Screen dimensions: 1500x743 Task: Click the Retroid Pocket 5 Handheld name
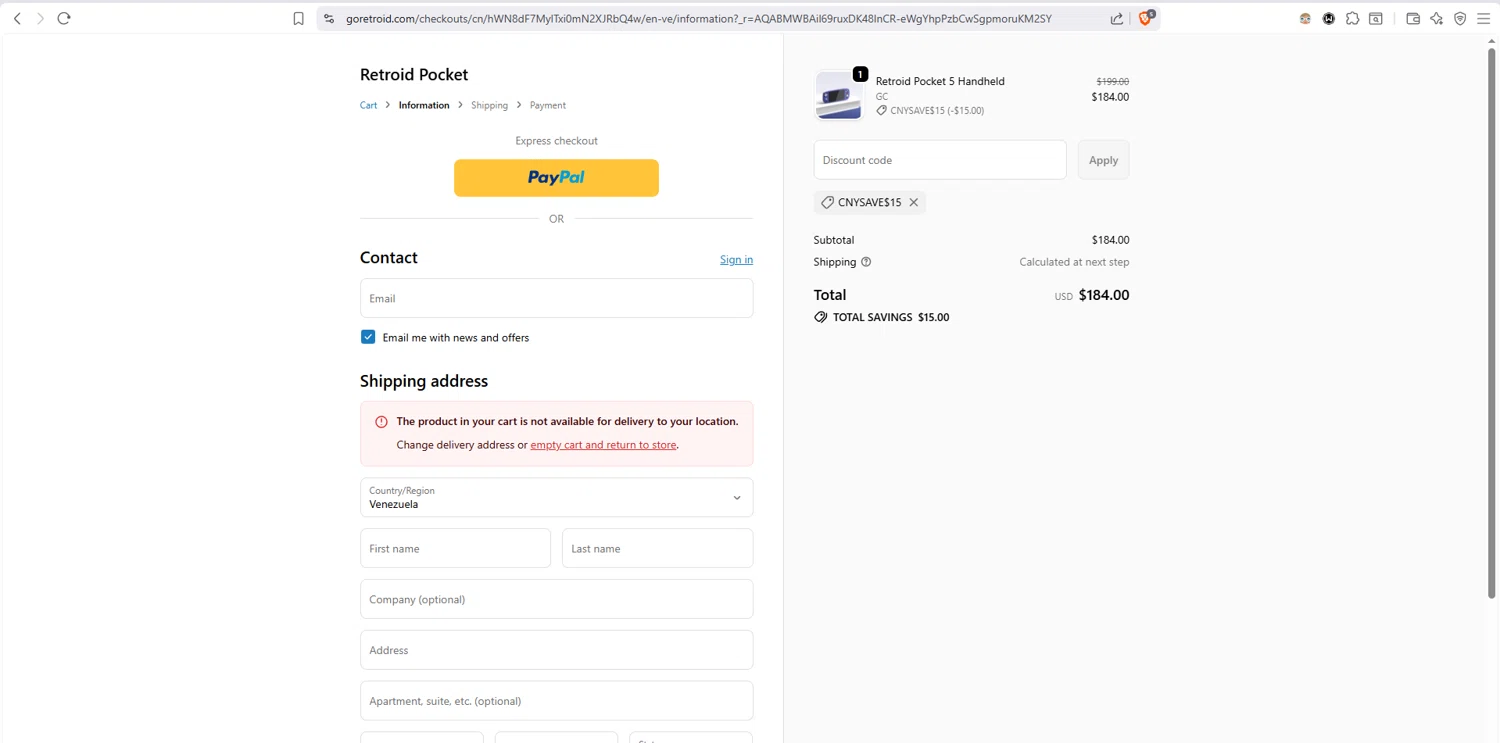point(940,81)
